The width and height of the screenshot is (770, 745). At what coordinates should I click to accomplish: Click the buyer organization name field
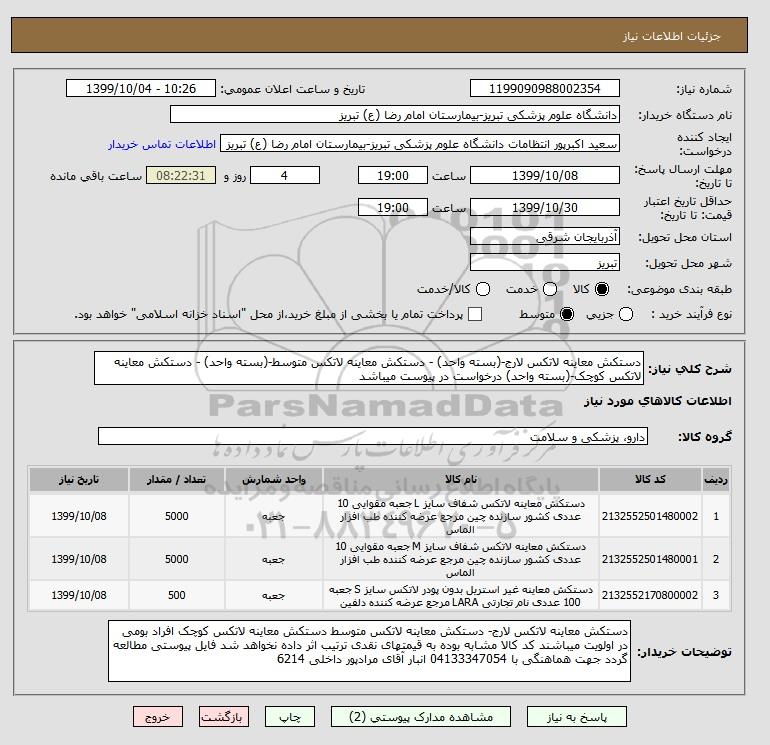click(395, 114)
